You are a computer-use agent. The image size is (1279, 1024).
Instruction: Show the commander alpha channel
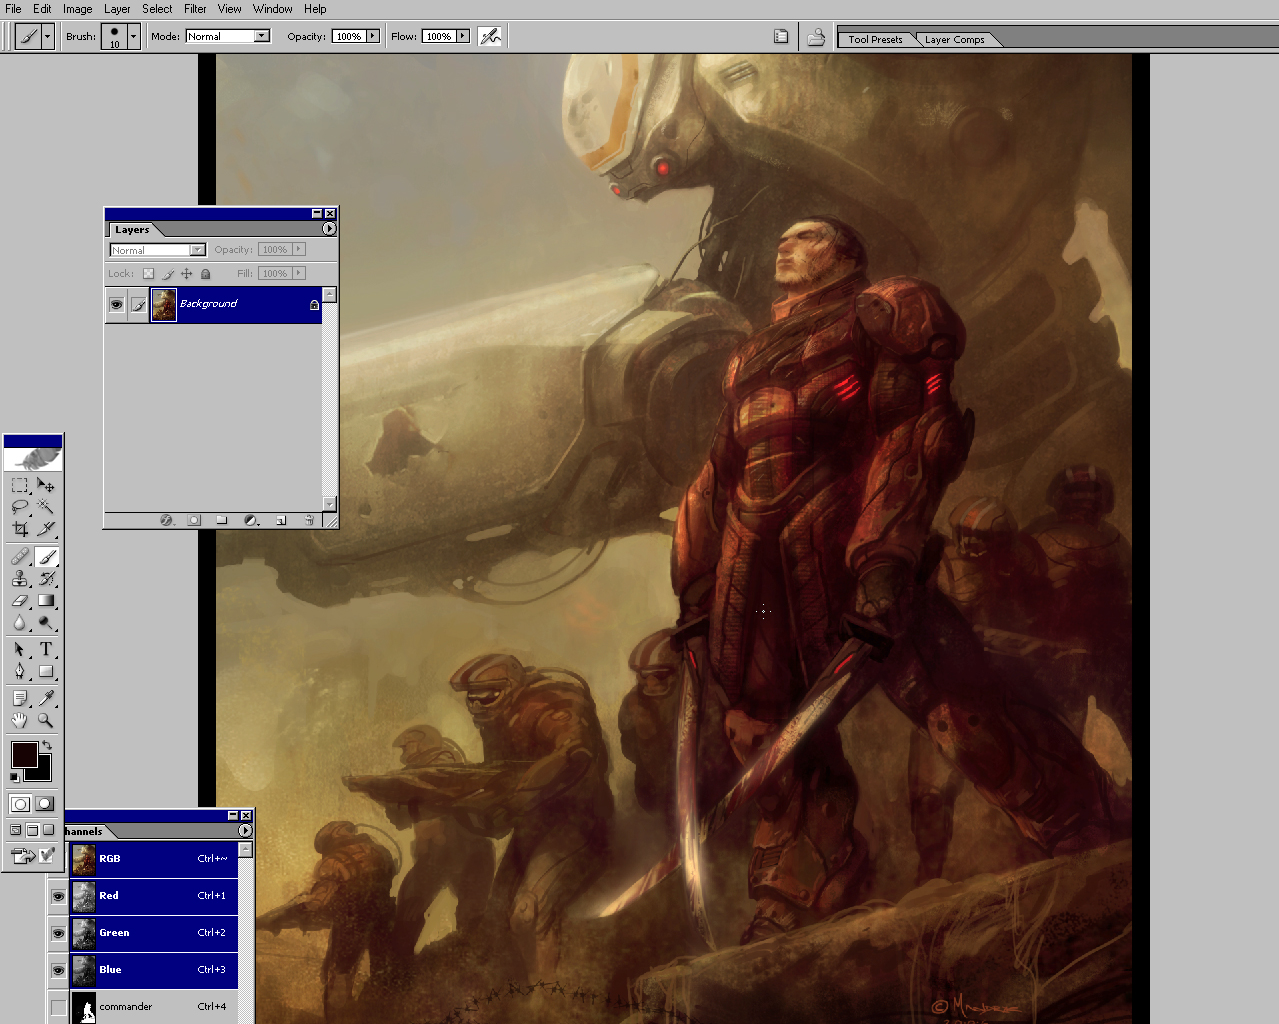58,1007
